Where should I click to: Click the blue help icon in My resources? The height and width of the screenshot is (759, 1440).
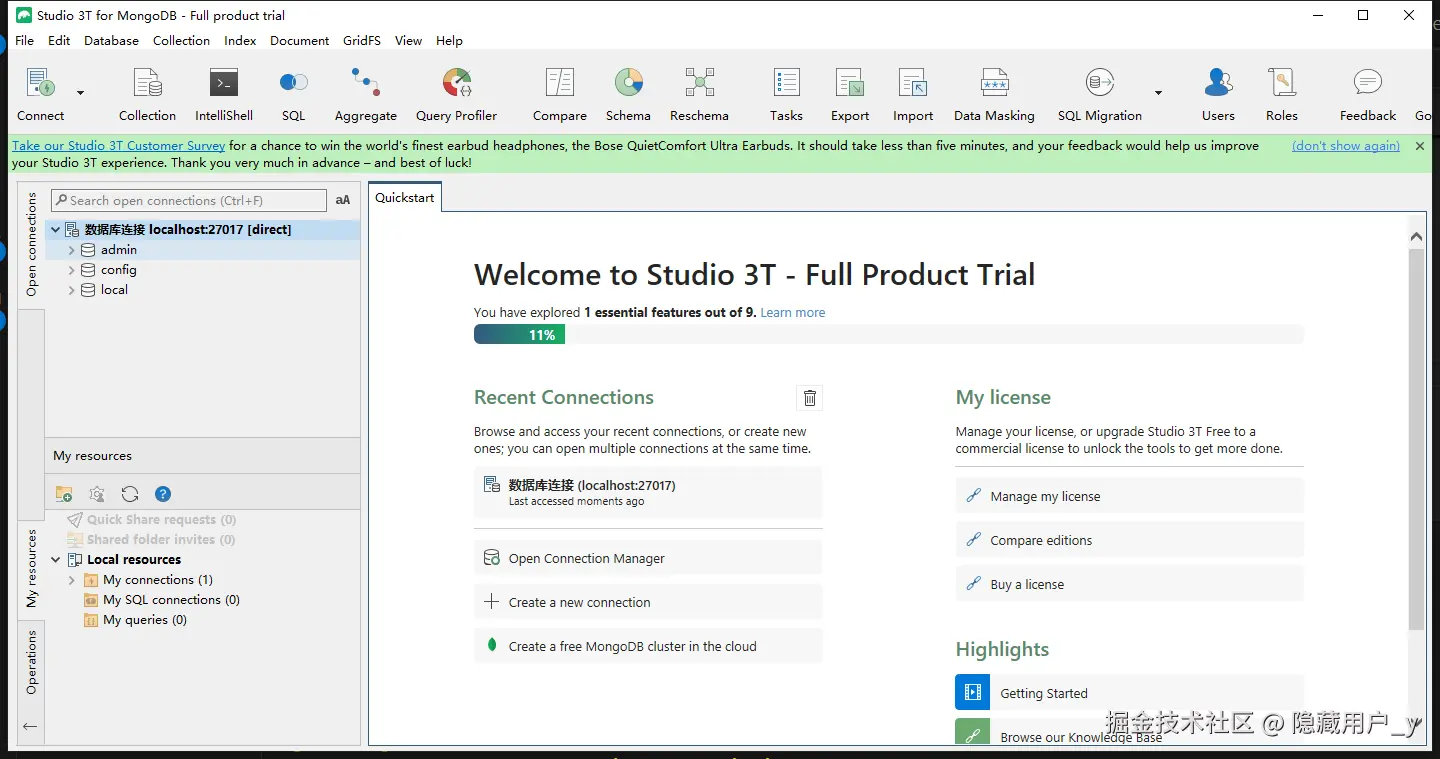click(x=163, y=494)
